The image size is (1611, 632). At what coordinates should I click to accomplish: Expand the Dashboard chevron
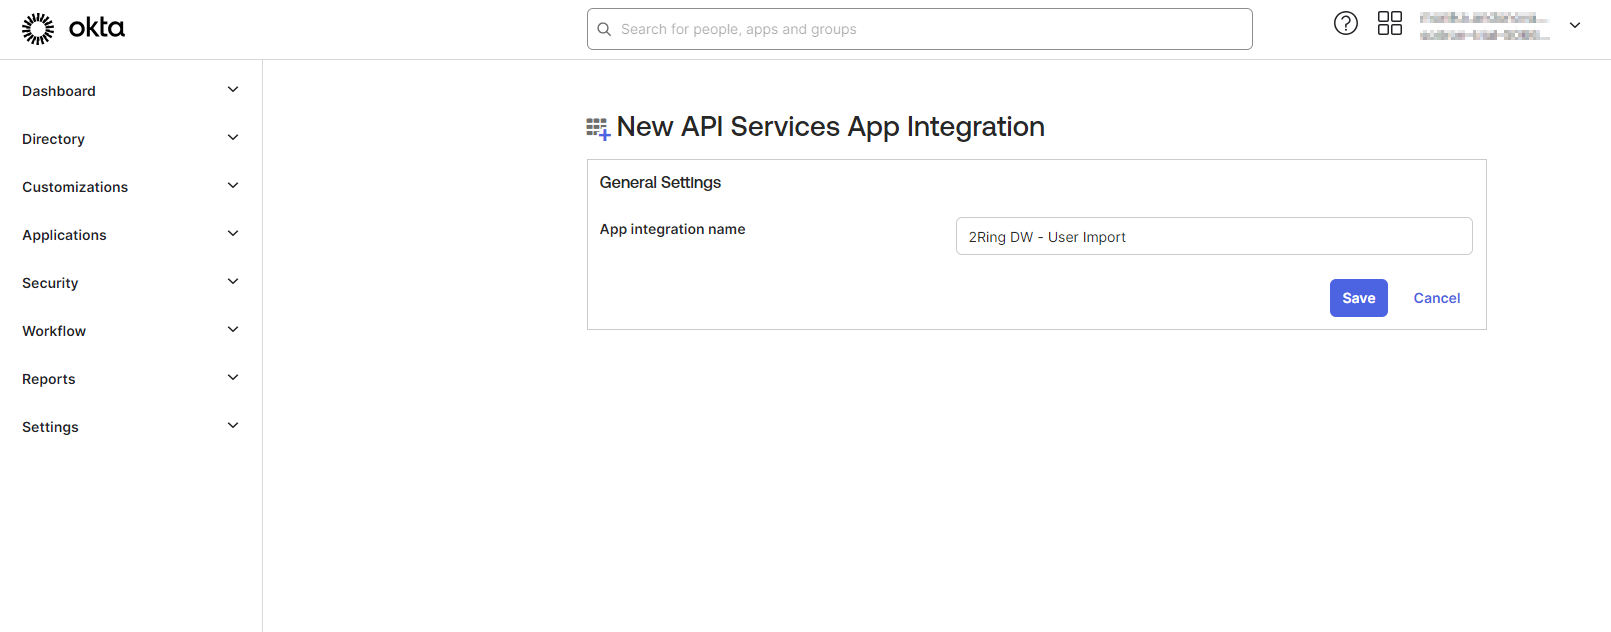(x=233, y=90)
